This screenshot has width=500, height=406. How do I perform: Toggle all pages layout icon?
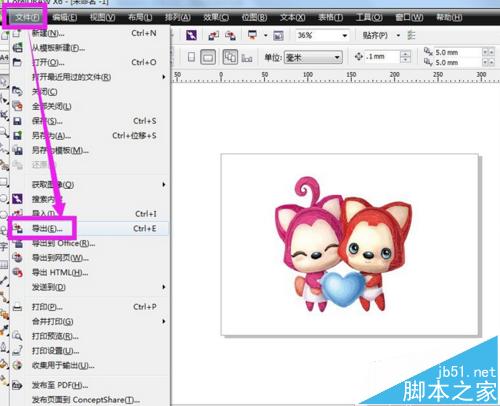click(230, 57)
